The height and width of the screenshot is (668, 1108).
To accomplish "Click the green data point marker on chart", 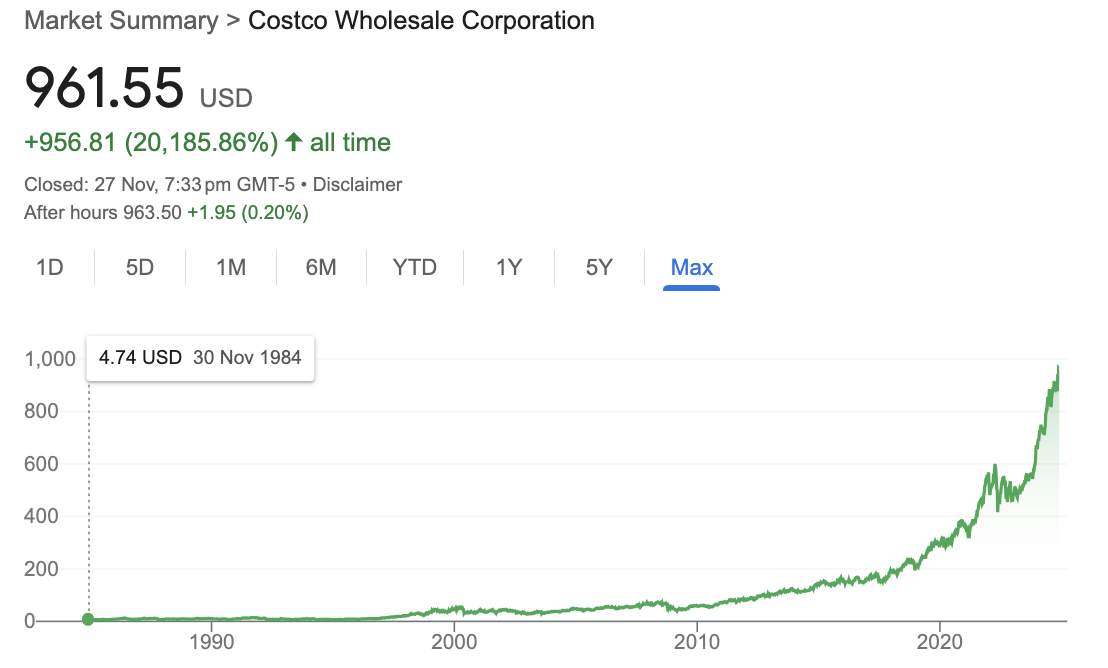I will (x=88, y=620).
